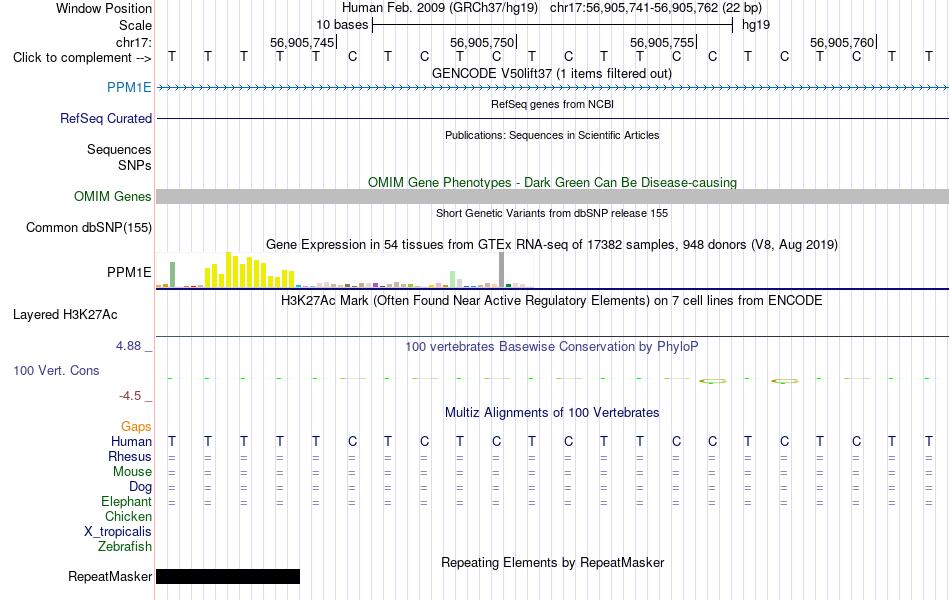The width and height of the screenshot is (950, 600).
Task: Click the OMIM Gene Phenotypes track title
Action: pos(552,182)
